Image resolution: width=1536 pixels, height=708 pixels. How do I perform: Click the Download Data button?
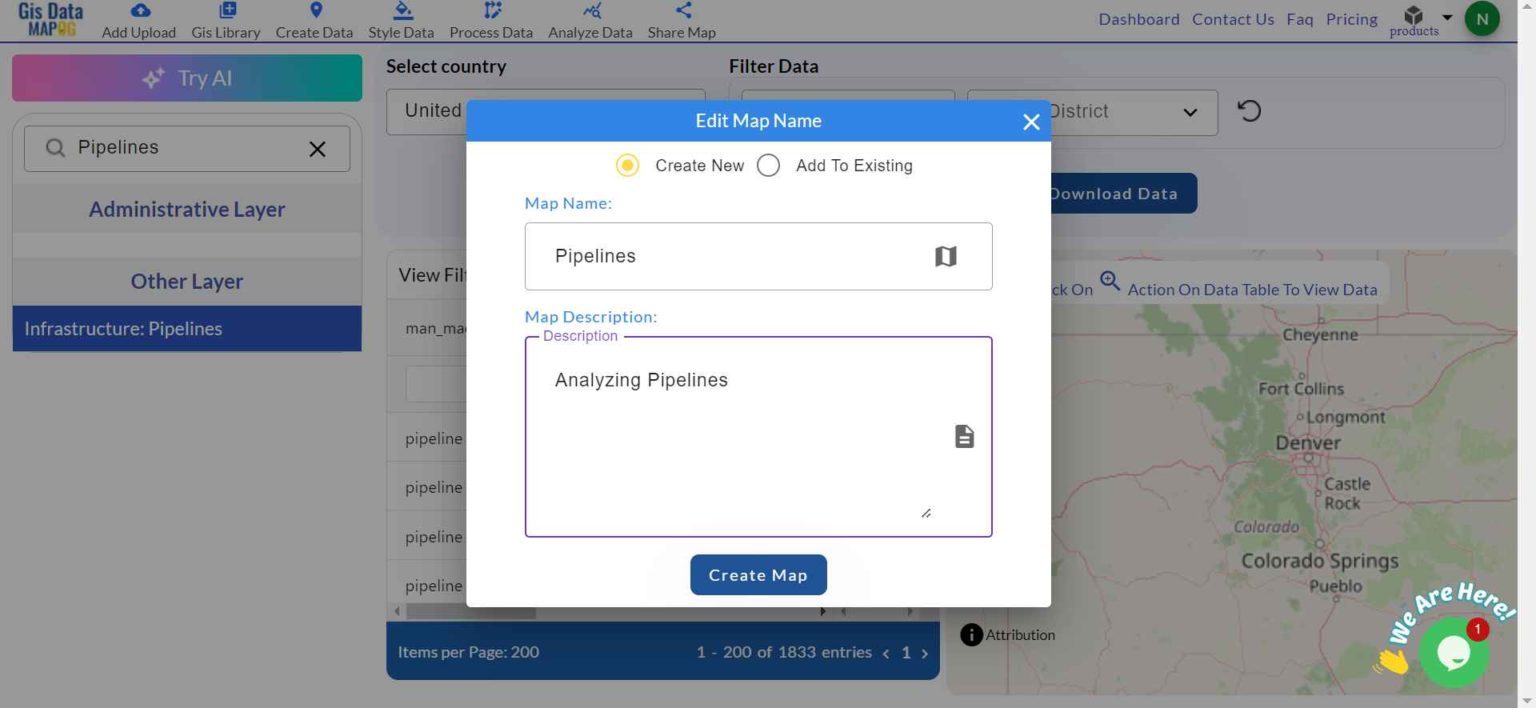pos(1113,194)
